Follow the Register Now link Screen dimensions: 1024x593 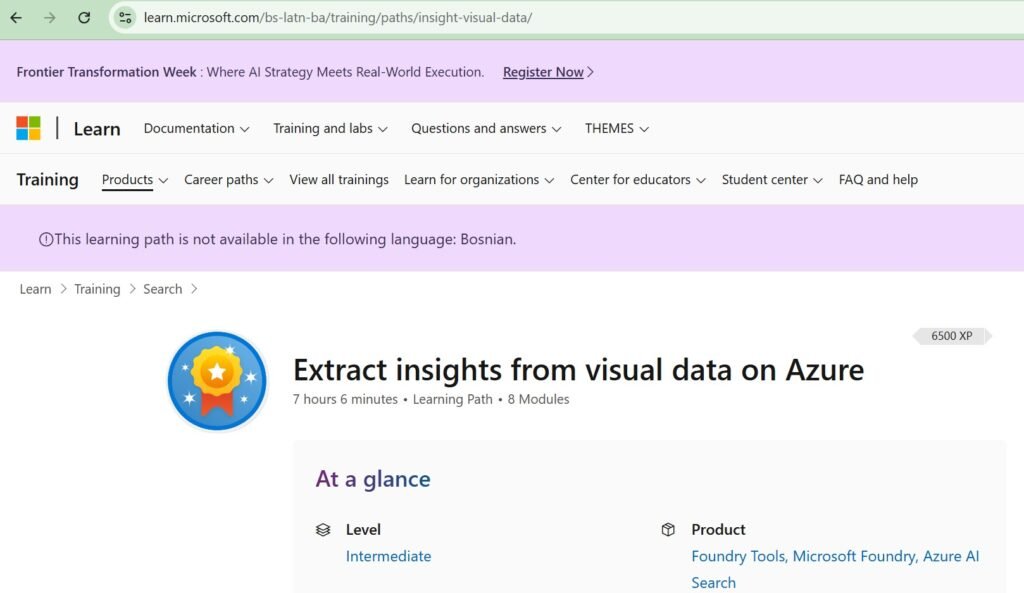543,72
